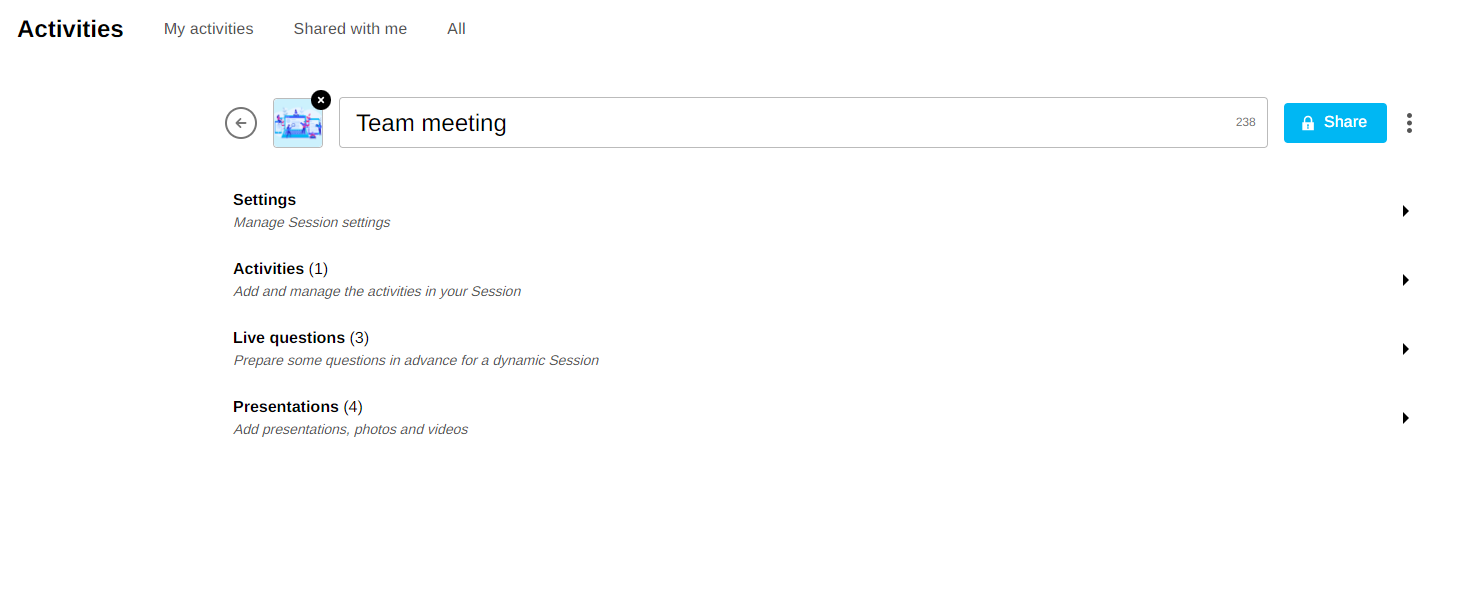Open the Presentations (4) section
The height and width of the screenshot is (616, 1463).
tap(297, 407)
